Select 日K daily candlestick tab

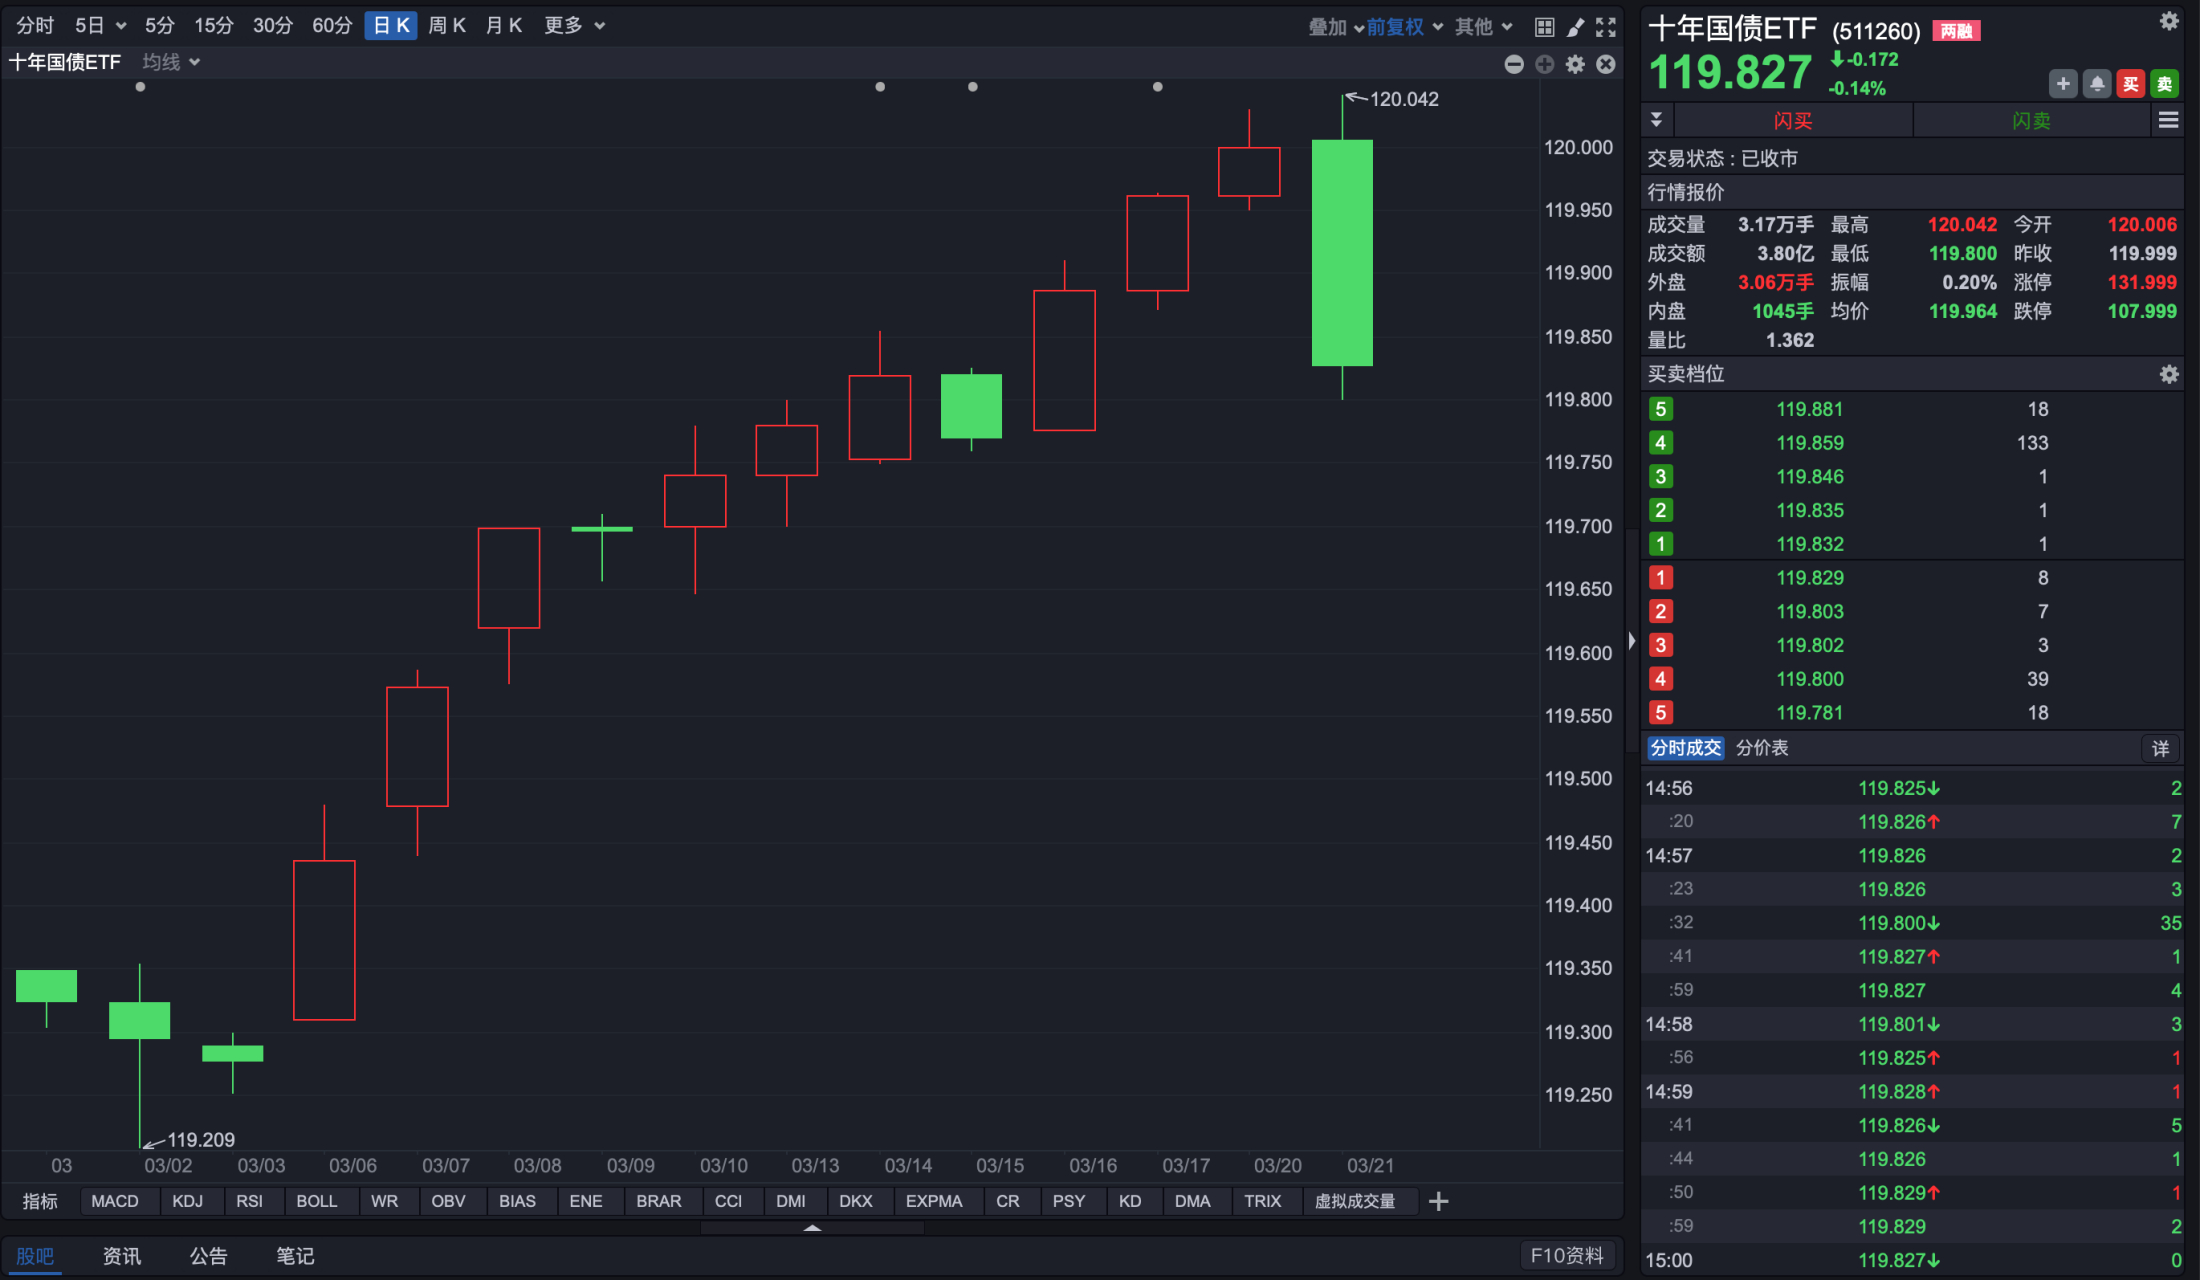[x=391, y=26]
